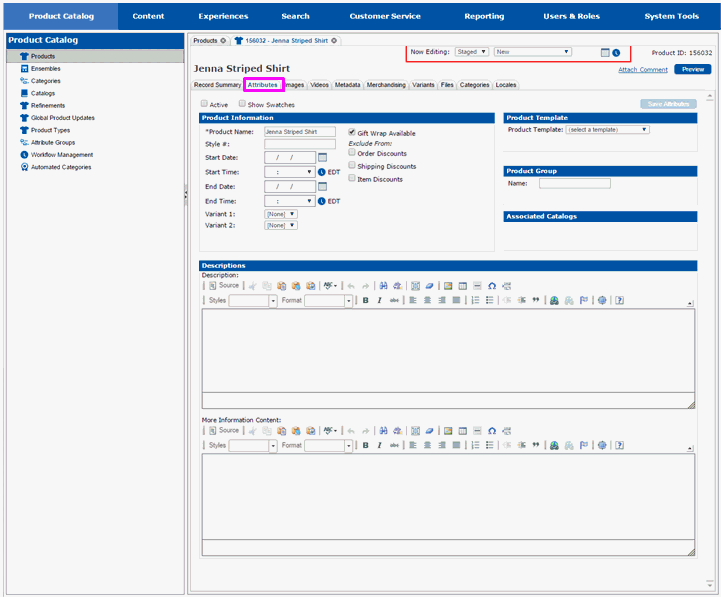Click Workflow Management in the sidebar
Screen dimensions: 721x597
coord(61,155)
